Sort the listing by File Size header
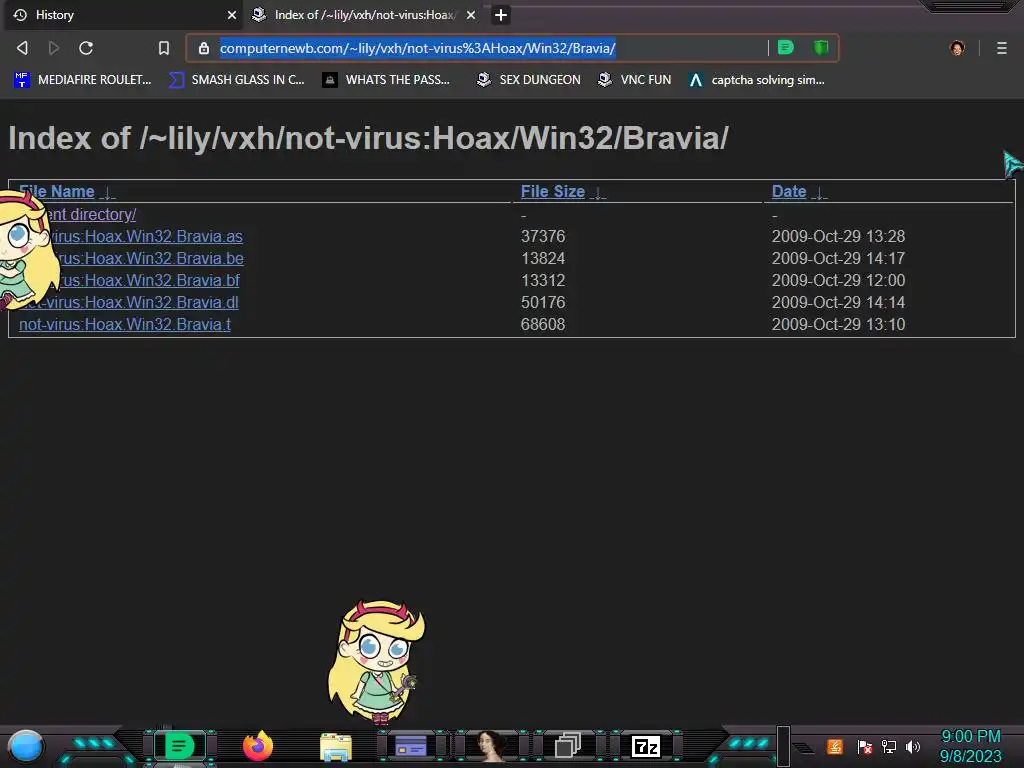The height and width of the screenshot is (768, 1024). [x=552, y=191]
